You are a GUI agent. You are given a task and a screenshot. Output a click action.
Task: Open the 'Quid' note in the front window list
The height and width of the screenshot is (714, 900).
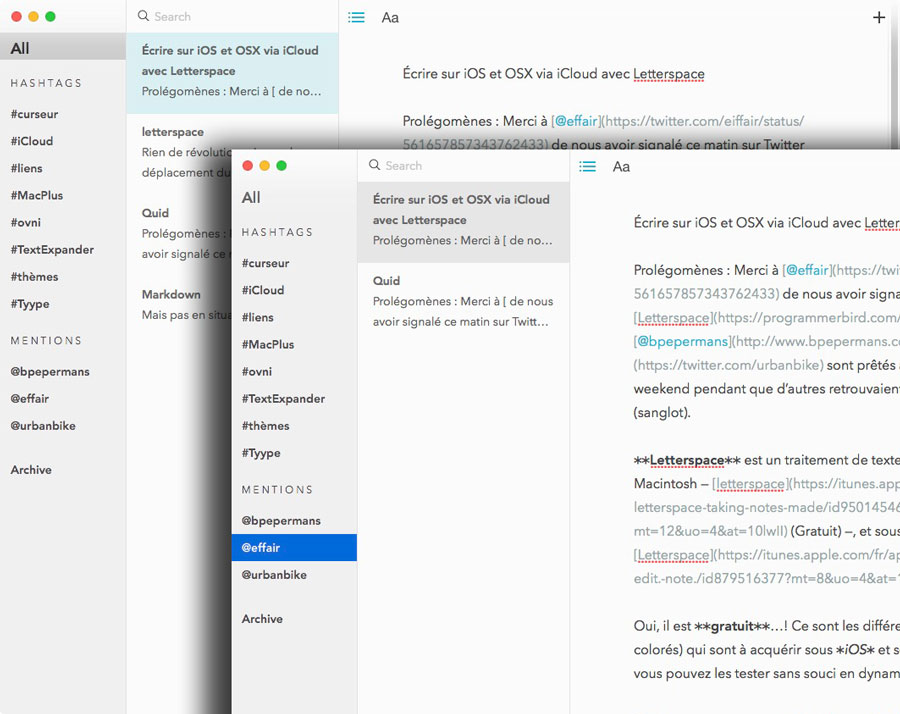coord(463,301)
